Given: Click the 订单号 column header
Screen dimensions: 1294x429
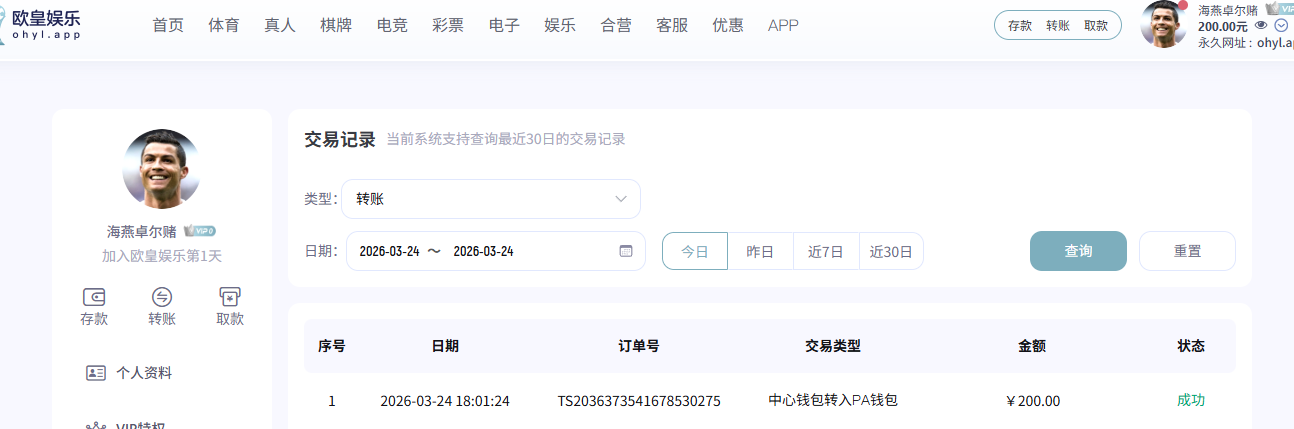Looking at the screenshot, I should pyautogui.click(x=639, y=346).
